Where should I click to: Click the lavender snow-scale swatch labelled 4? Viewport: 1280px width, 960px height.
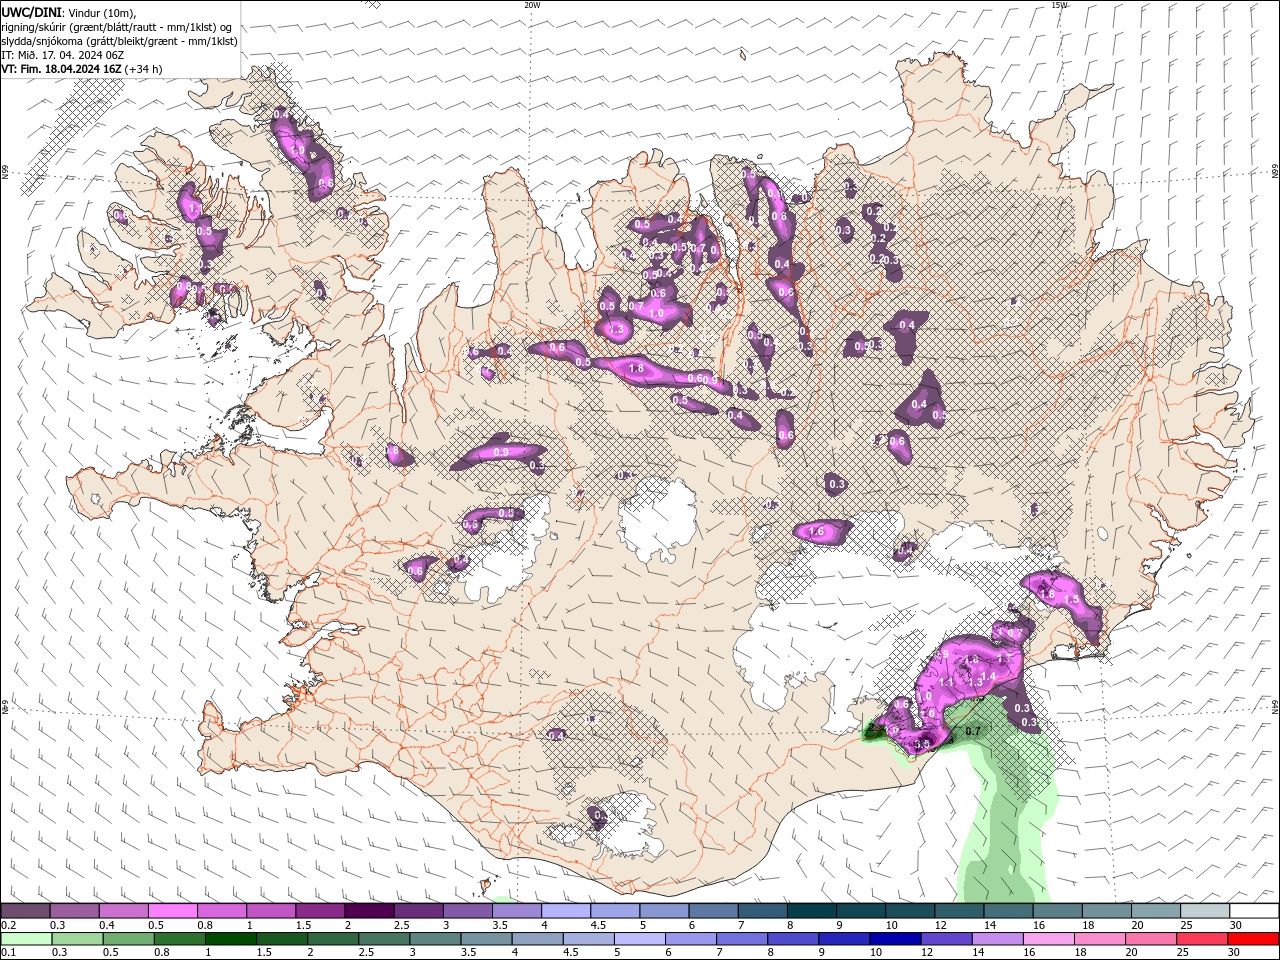click(x=566, y=911)
